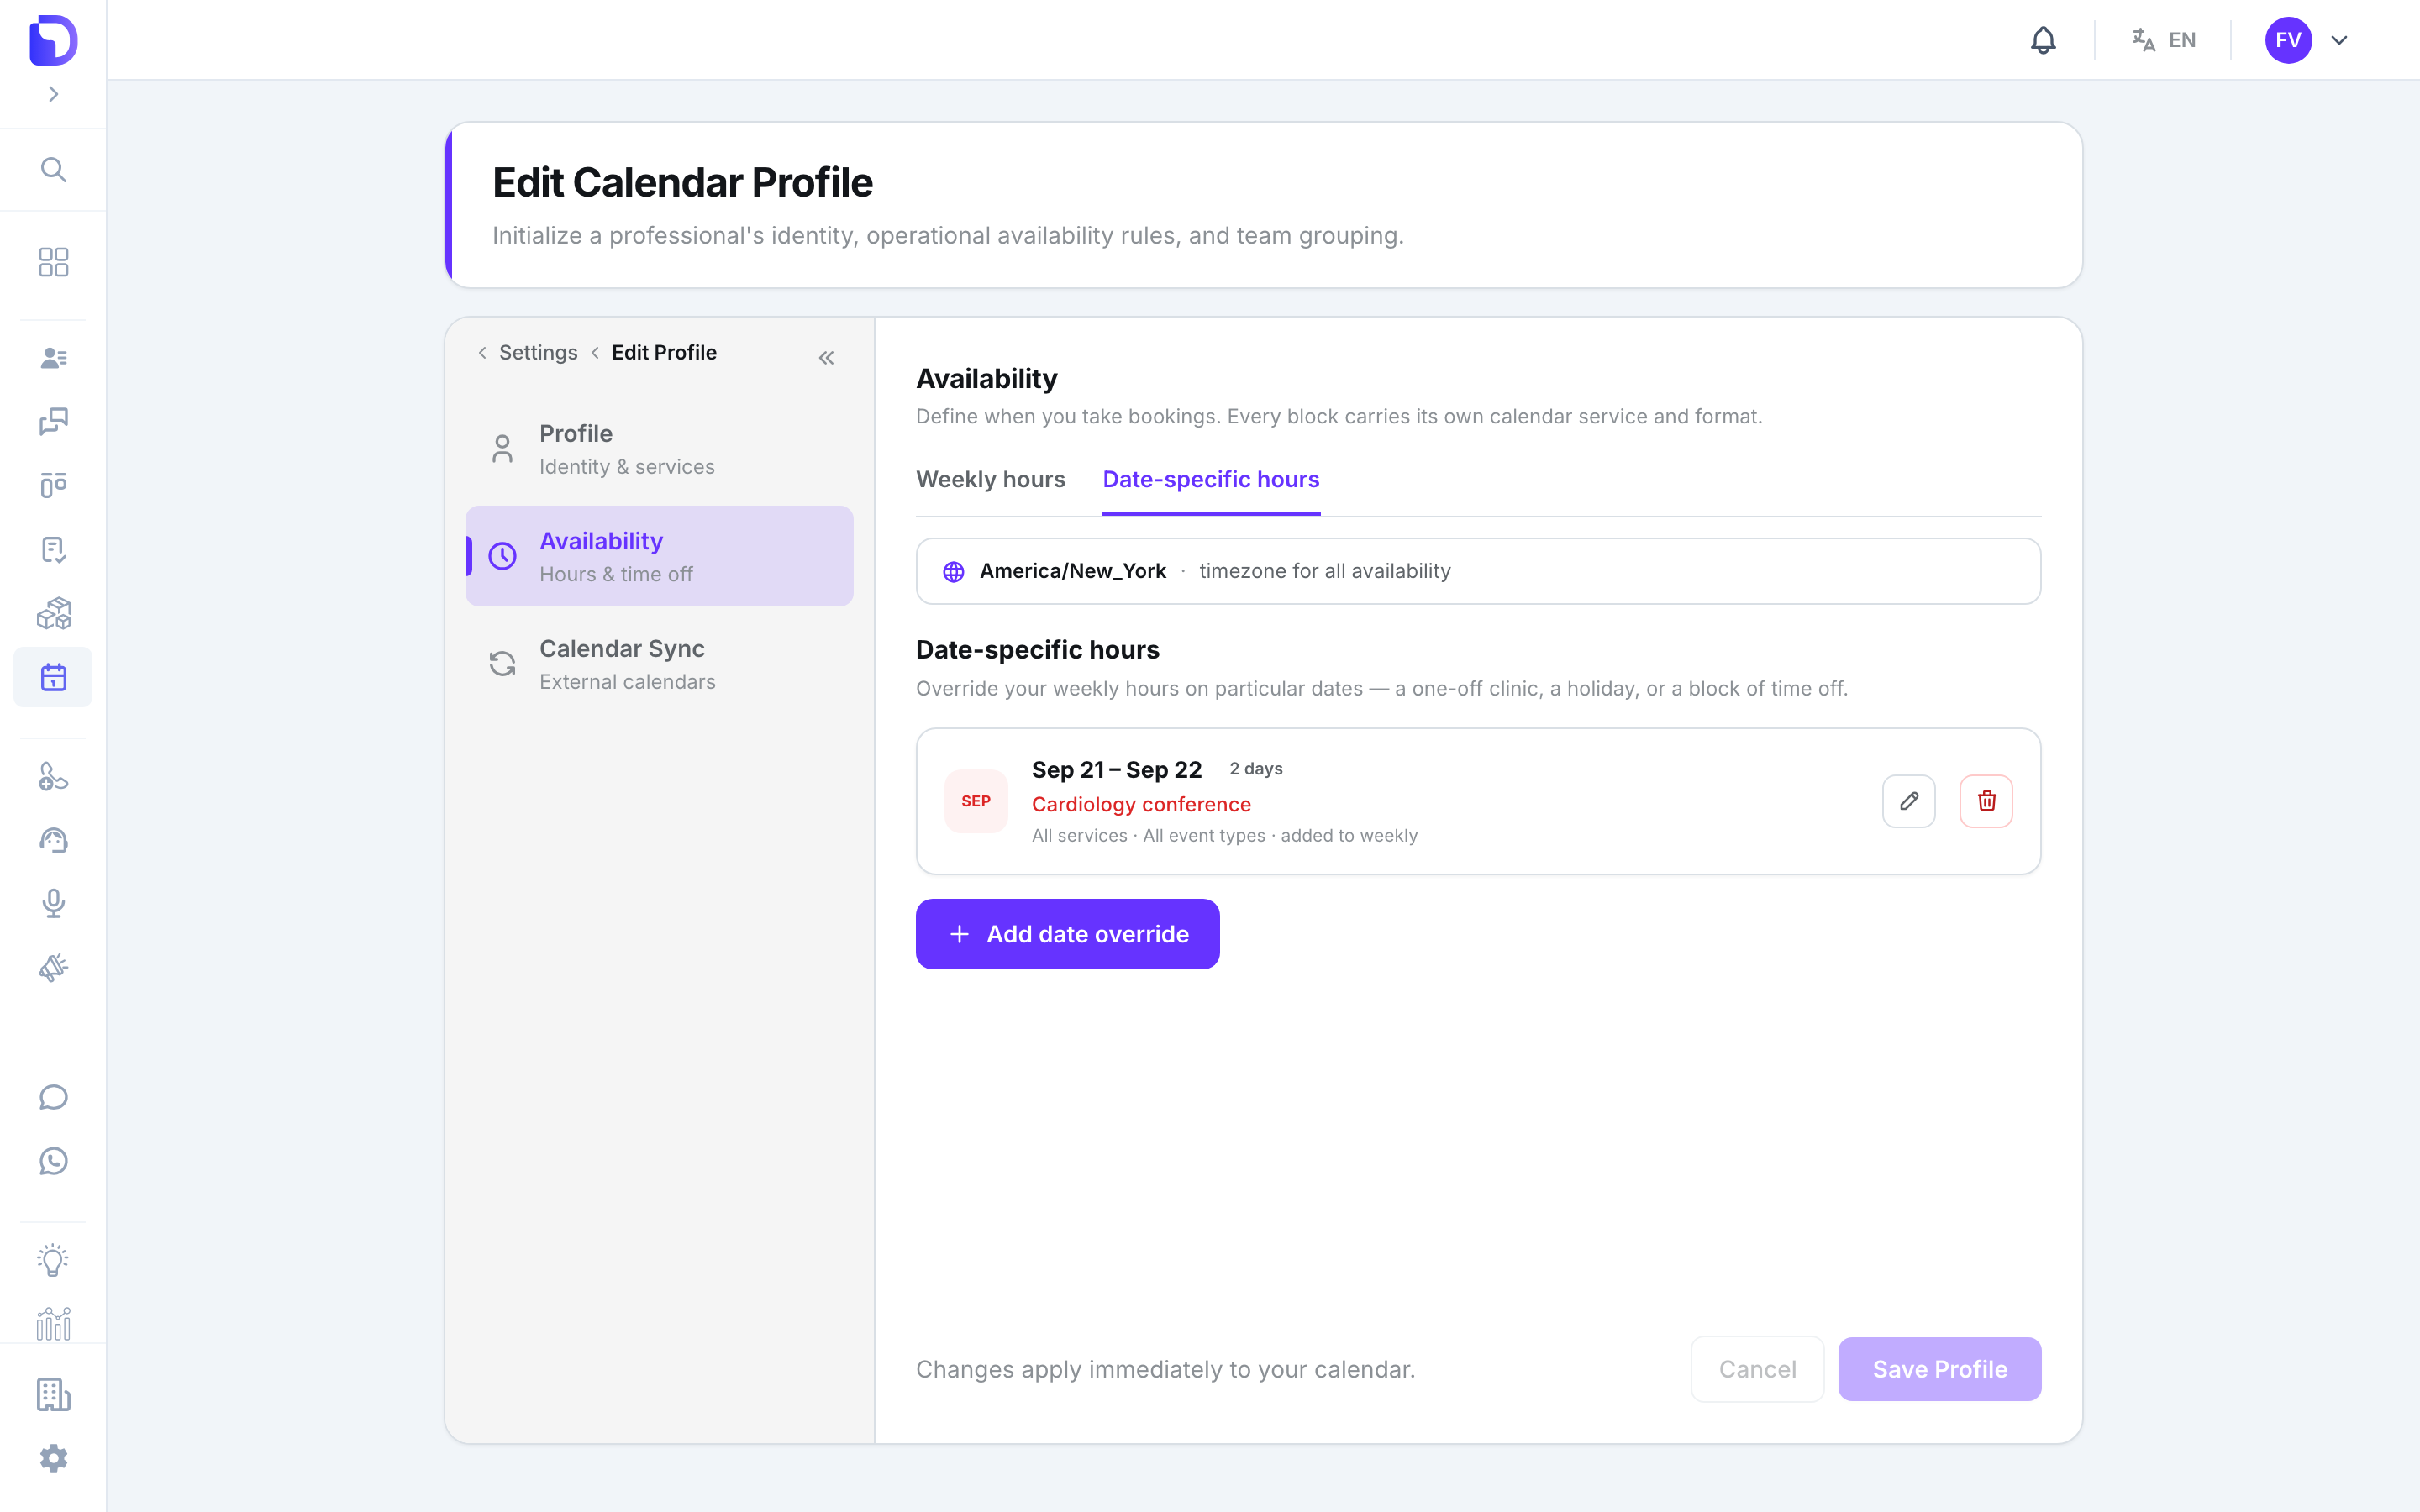
Task: Click the microphone icon in sidebar
Action: pyautogui.click(x=53, y=903)
